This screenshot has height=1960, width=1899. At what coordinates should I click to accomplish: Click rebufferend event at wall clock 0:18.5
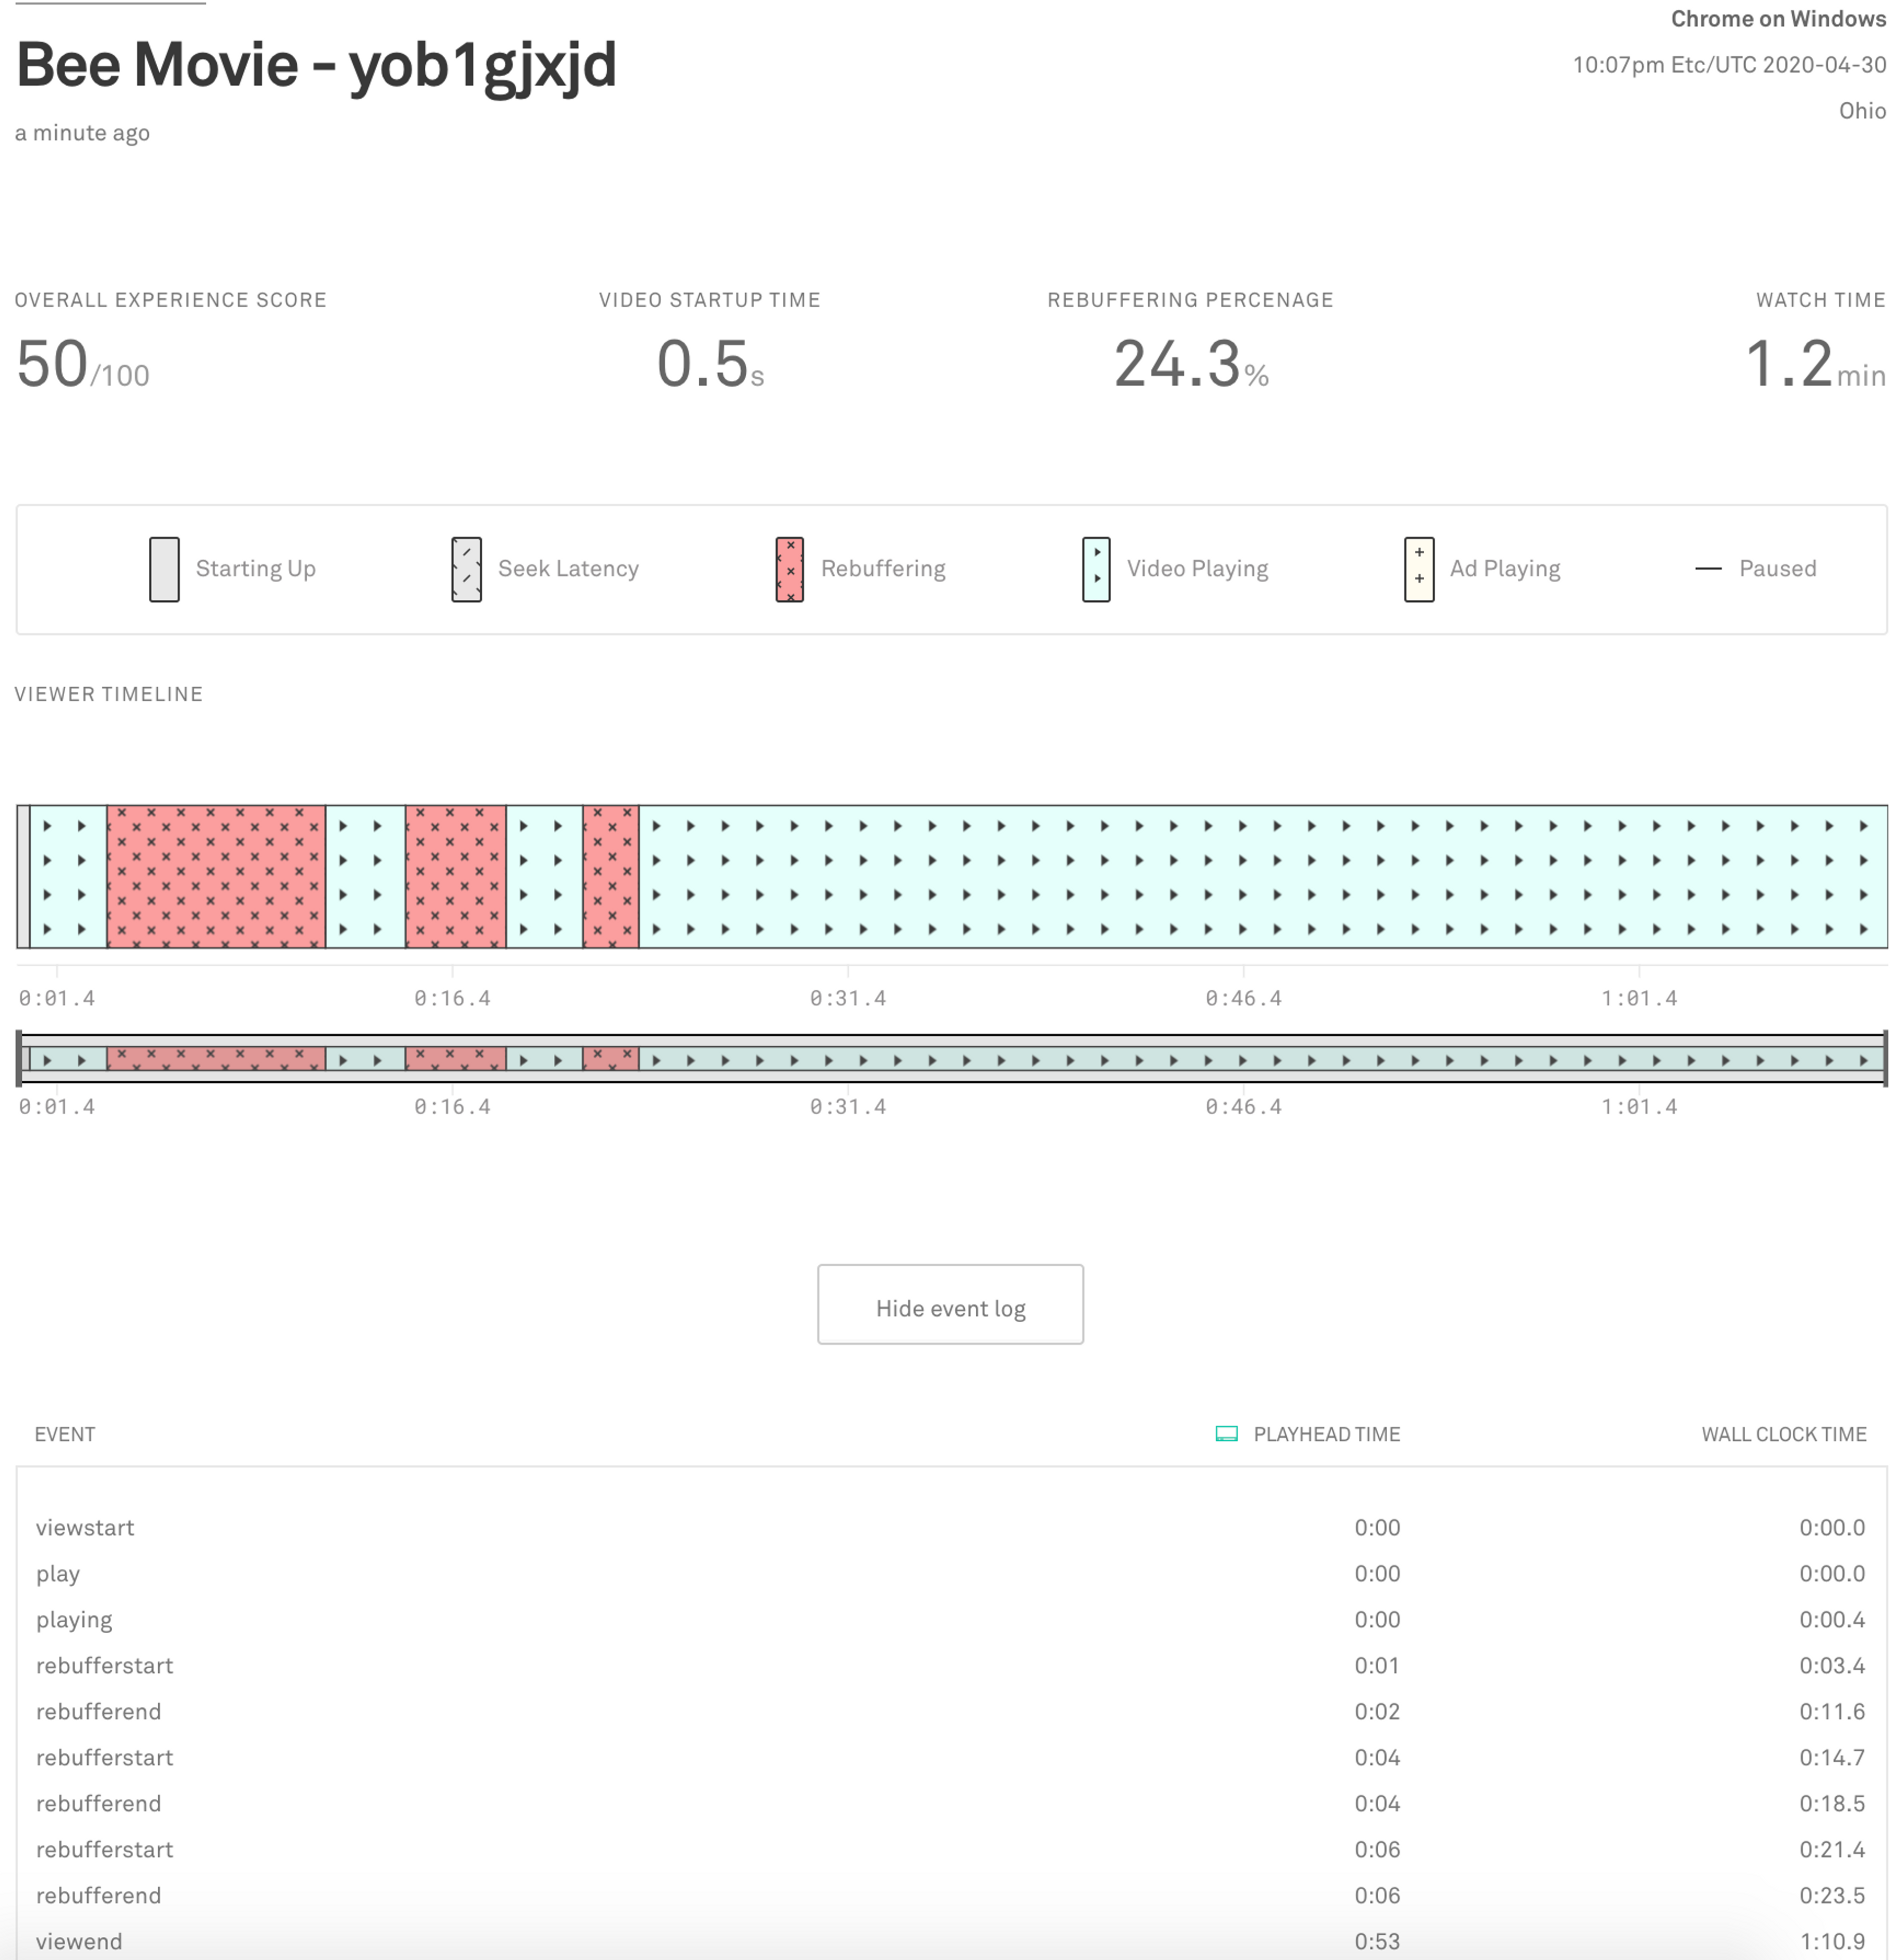[x=950, y=1803]
